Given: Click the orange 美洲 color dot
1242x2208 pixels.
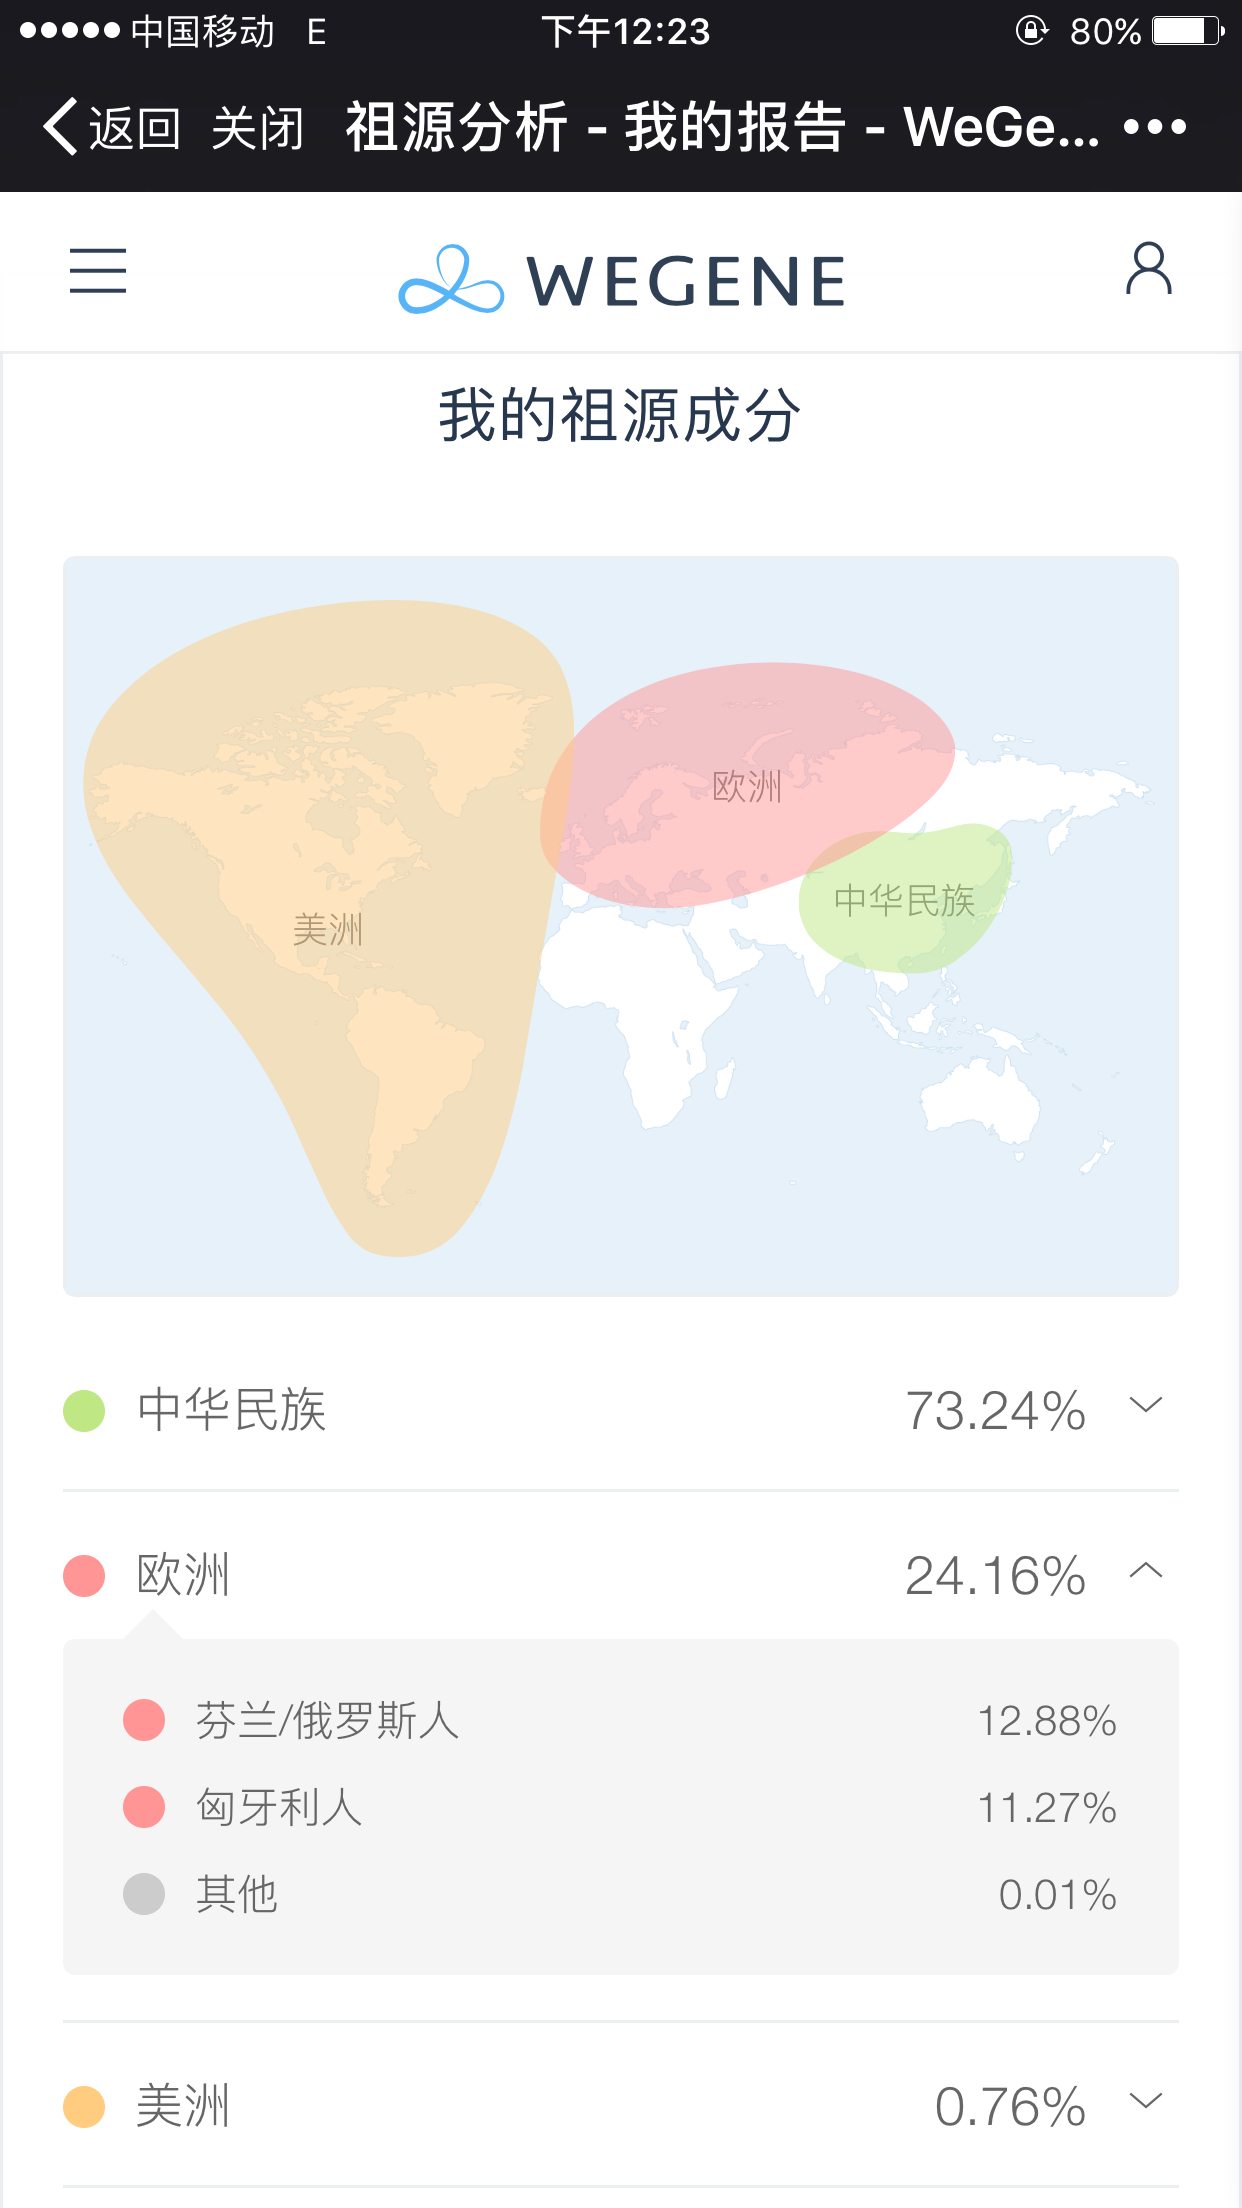Looking at the screenshot, I should (x=84, y=2106).
